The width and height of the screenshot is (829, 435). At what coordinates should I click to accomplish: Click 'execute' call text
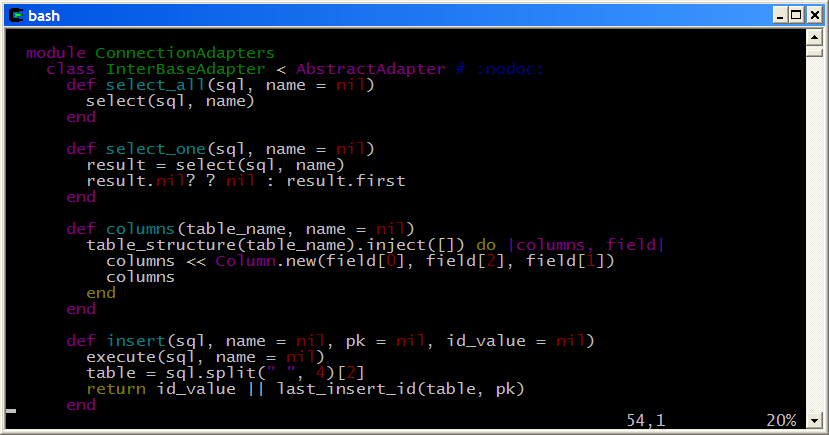[x=121, y=357]
